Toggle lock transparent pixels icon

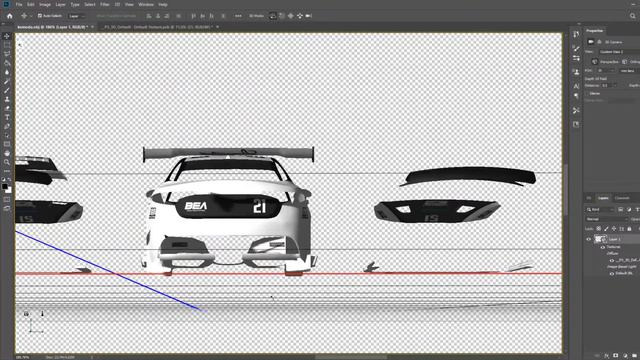click(x=598, y=229)
